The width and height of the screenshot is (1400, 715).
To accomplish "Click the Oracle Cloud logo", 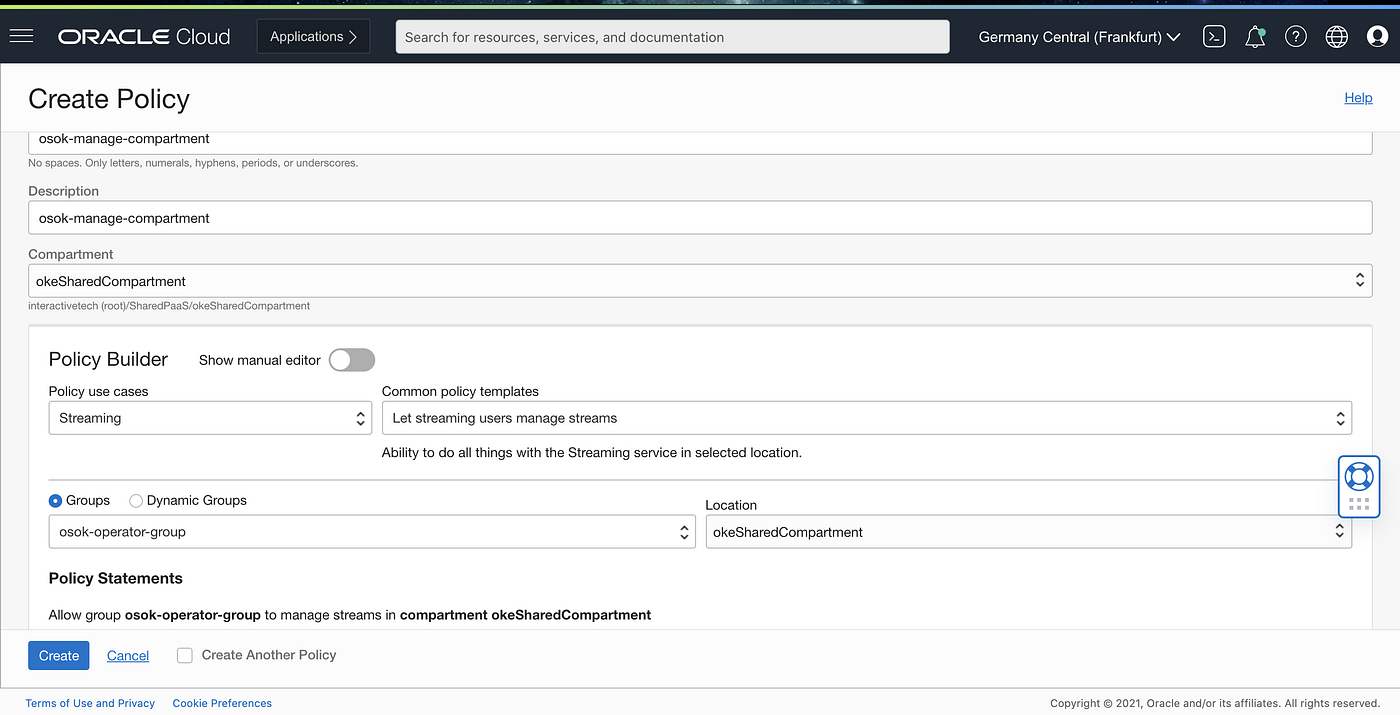I will click(144, 37).
